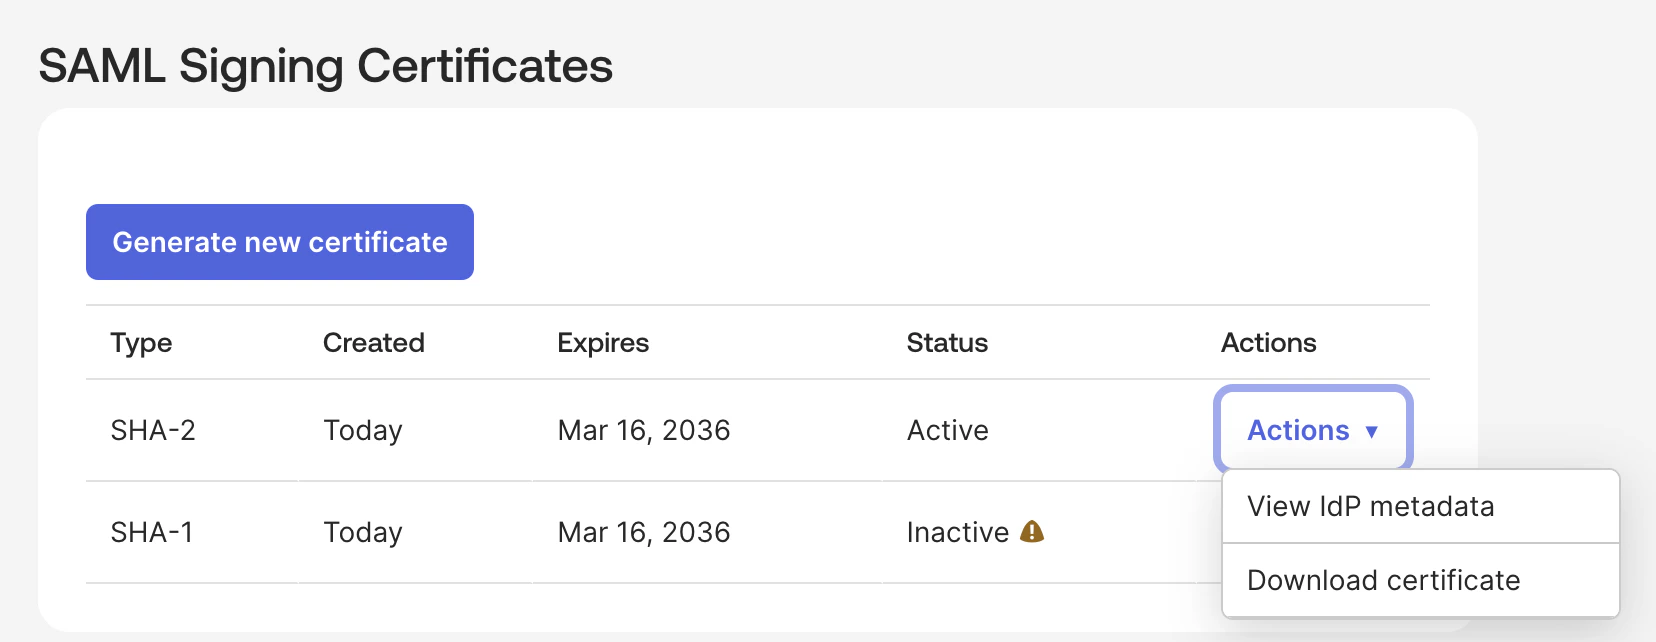Image resolution: width=1656 pixels, height=642 pixels.
Task: Open the Actions menu for the SHA-2 certificate
Action: pyautogui.click(x=1312, y=430)
